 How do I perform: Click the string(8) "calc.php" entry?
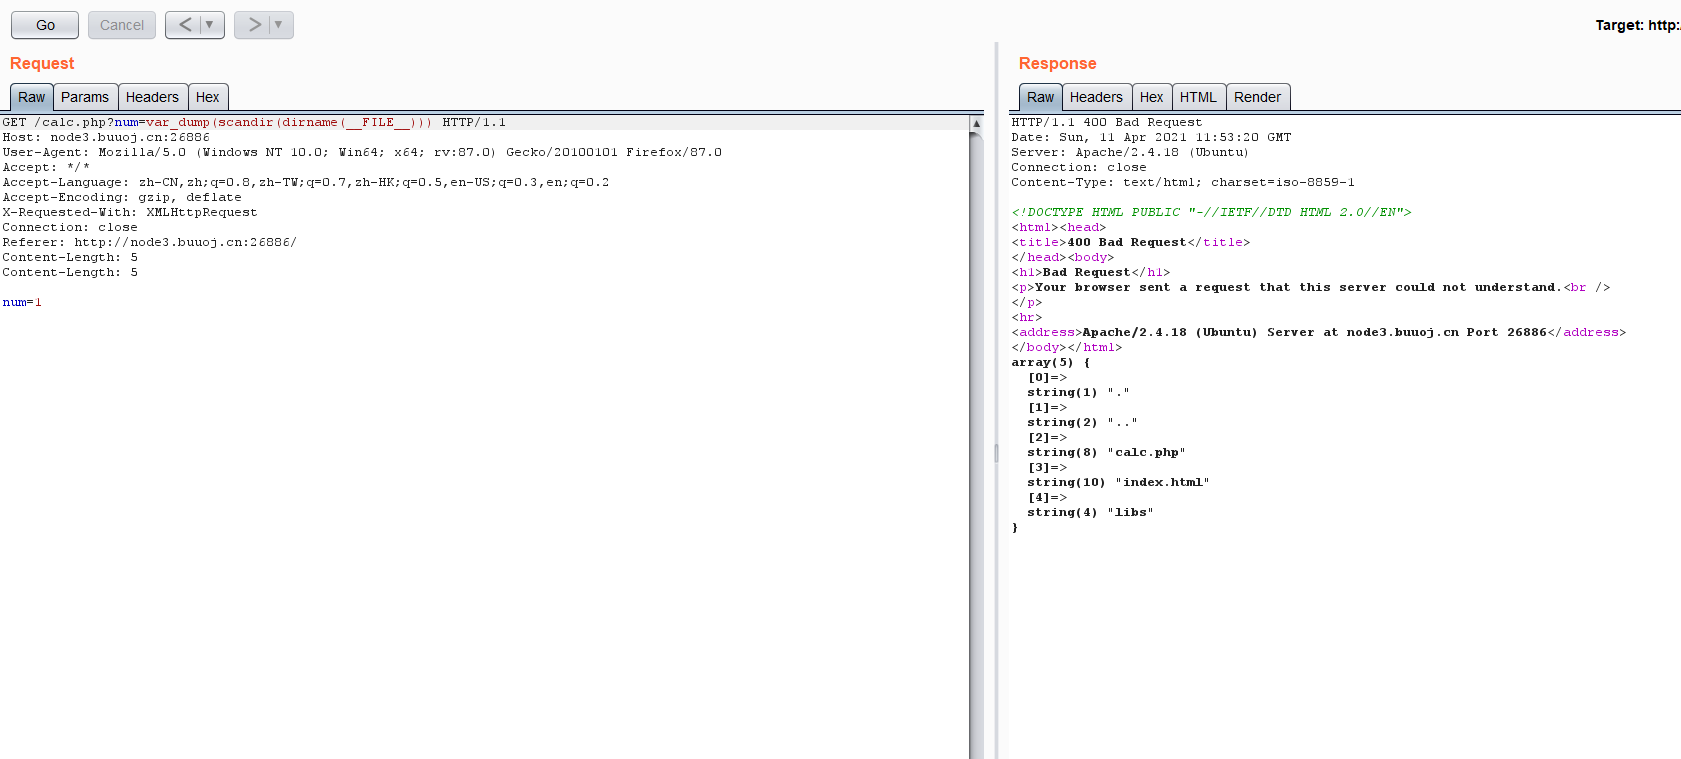1106,452
